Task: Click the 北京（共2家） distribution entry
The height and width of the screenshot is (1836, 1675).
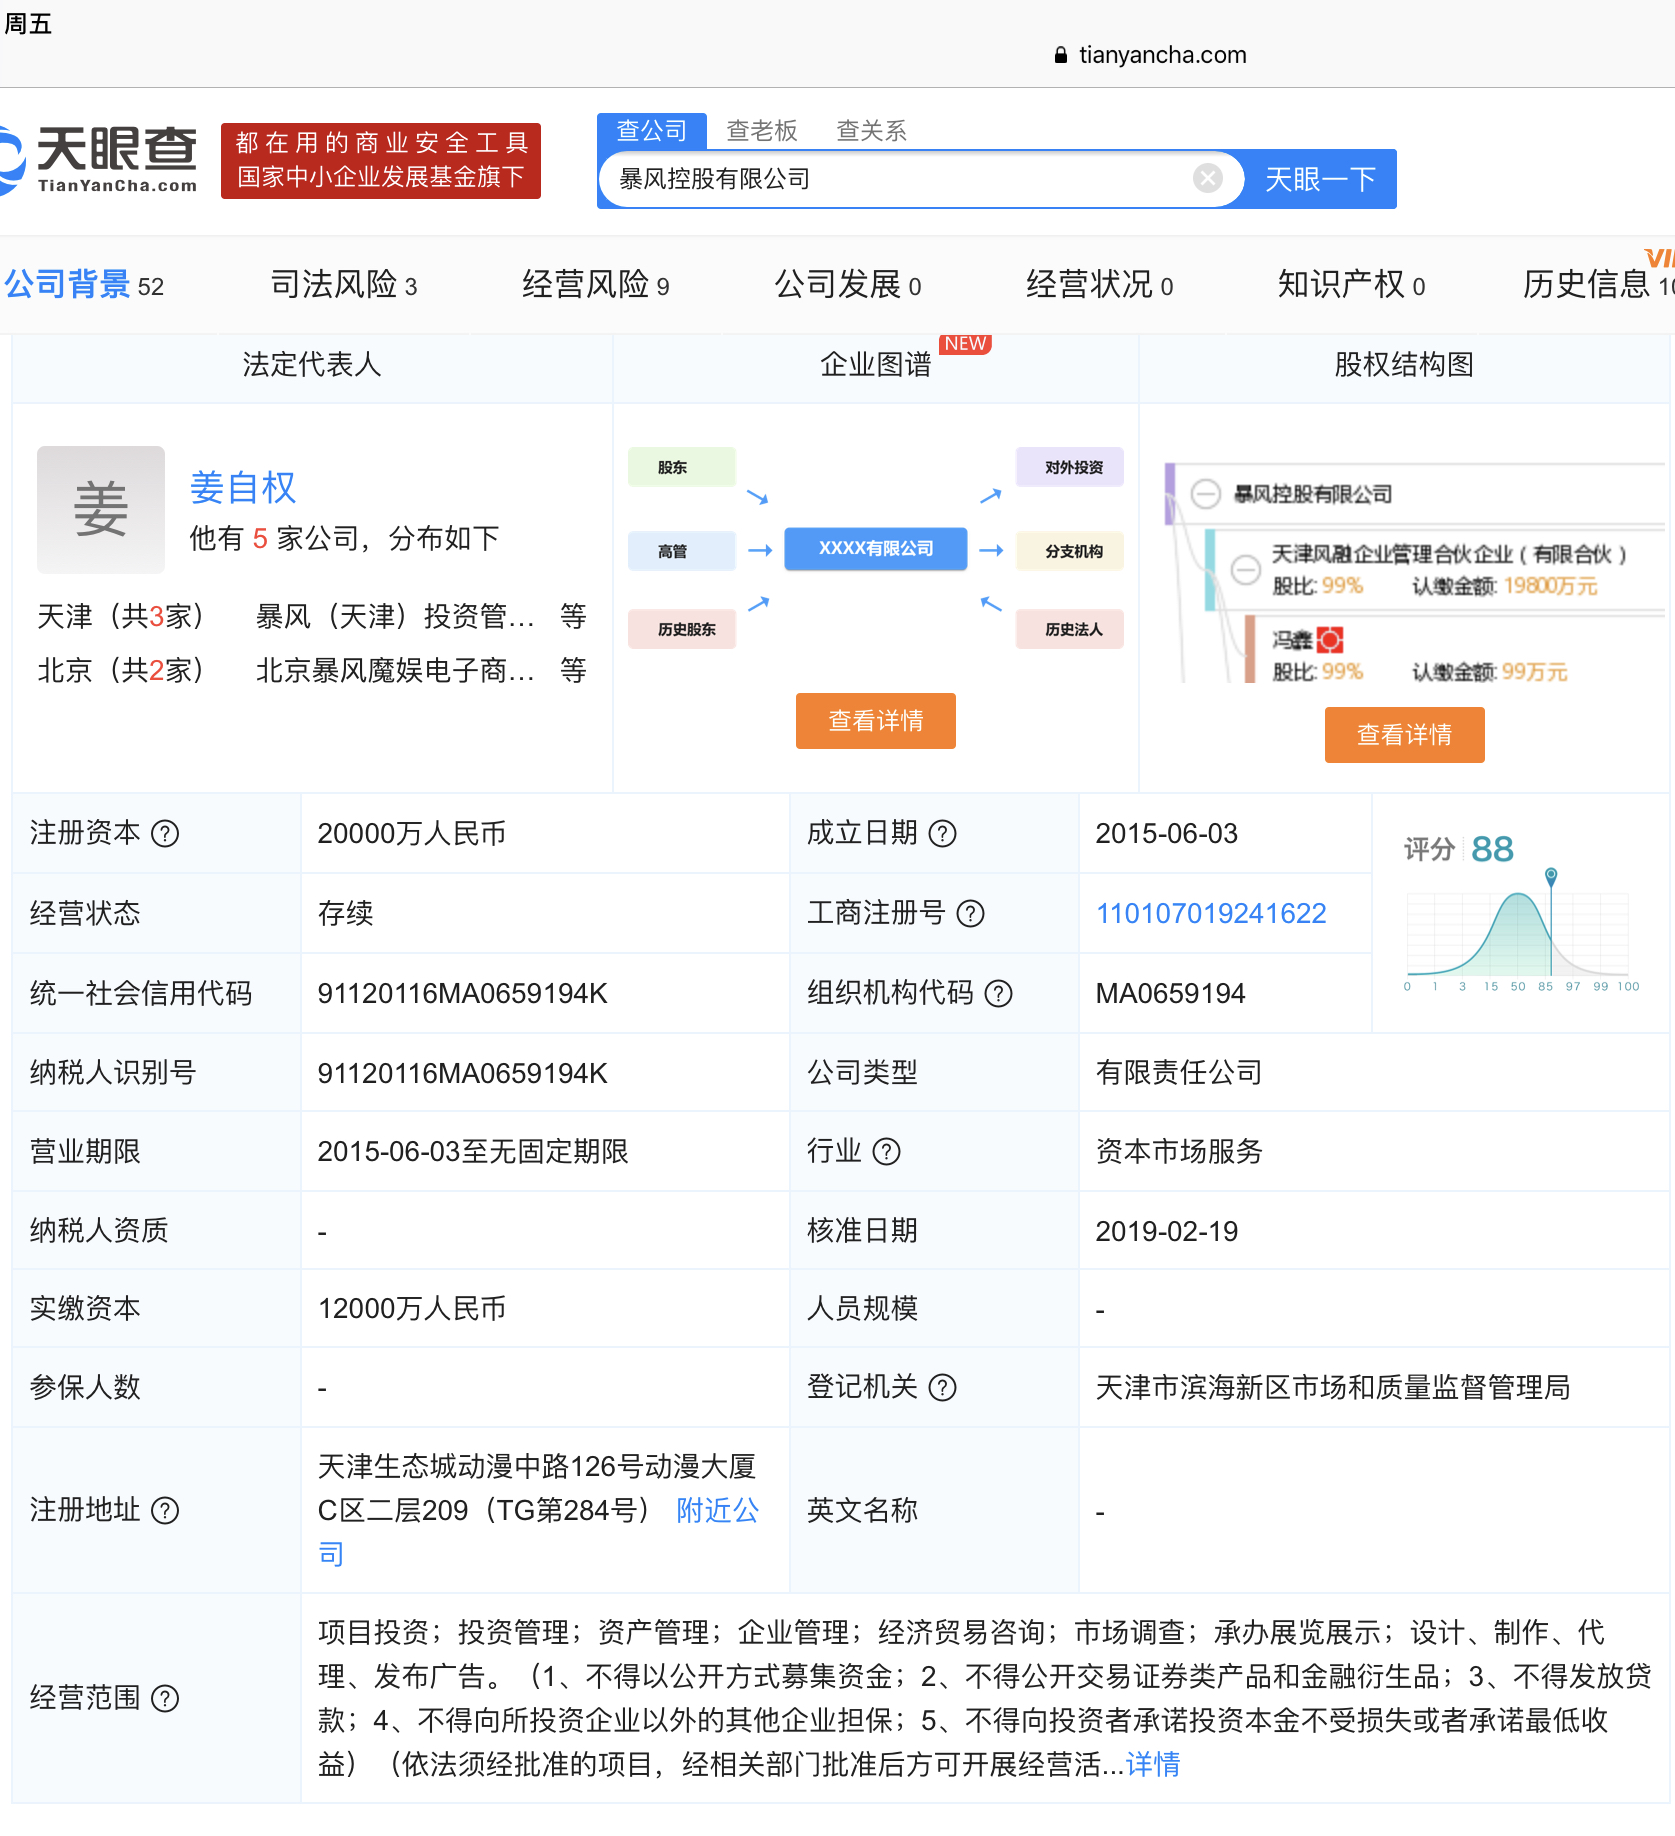Action: click(x=120, y=670)
